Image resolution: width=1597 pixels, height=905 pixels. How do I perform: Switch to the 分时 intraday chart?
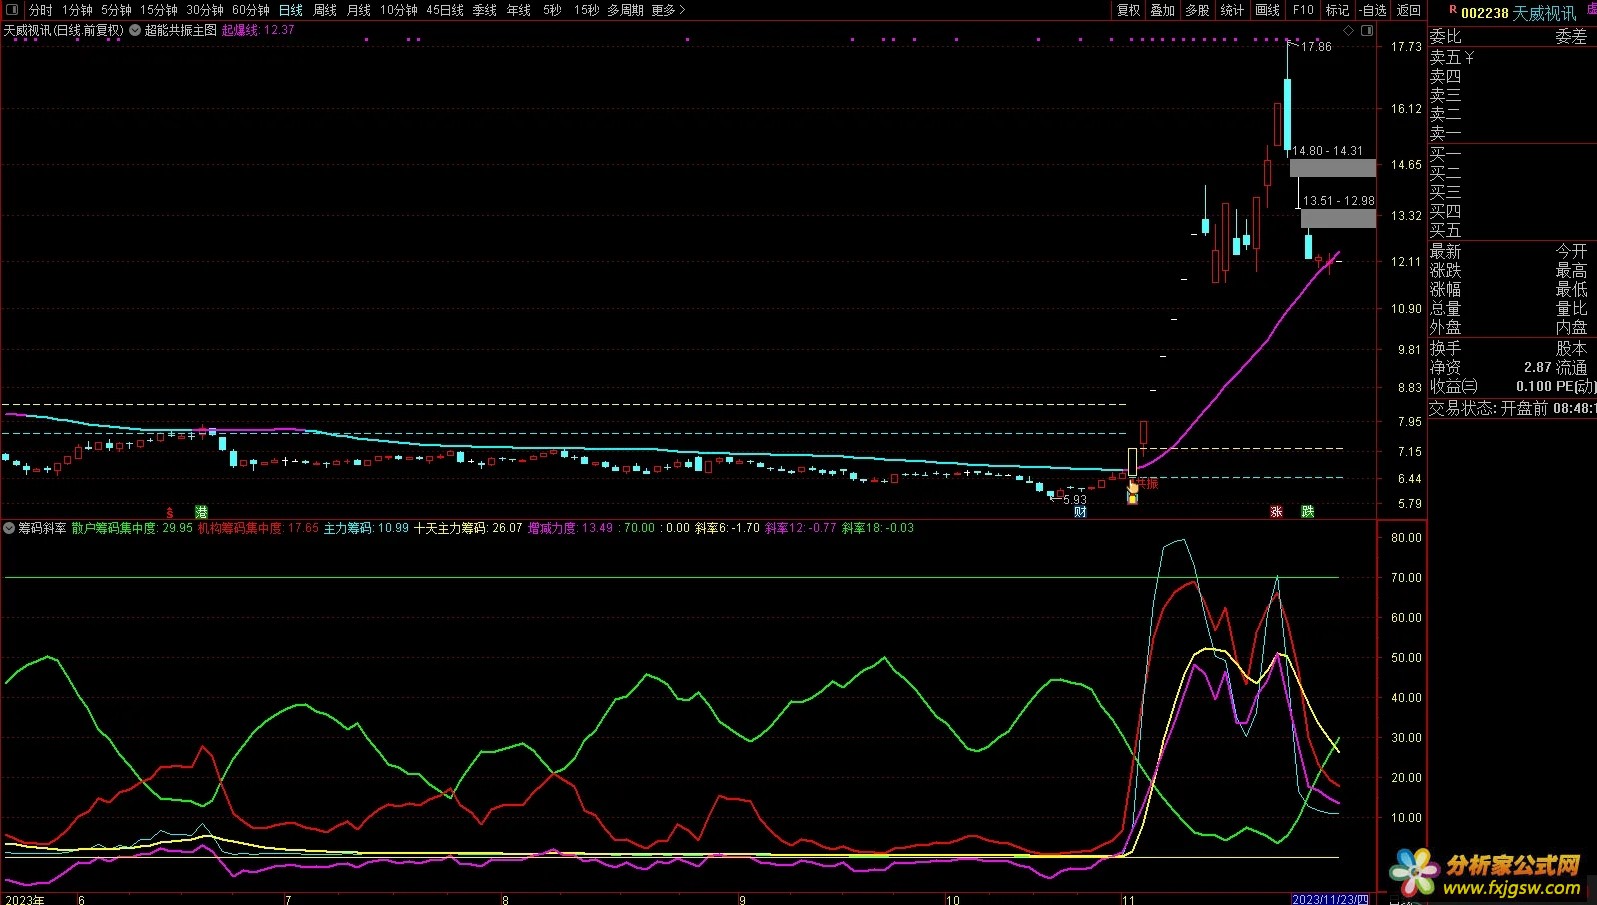click(x=41, y=9)
